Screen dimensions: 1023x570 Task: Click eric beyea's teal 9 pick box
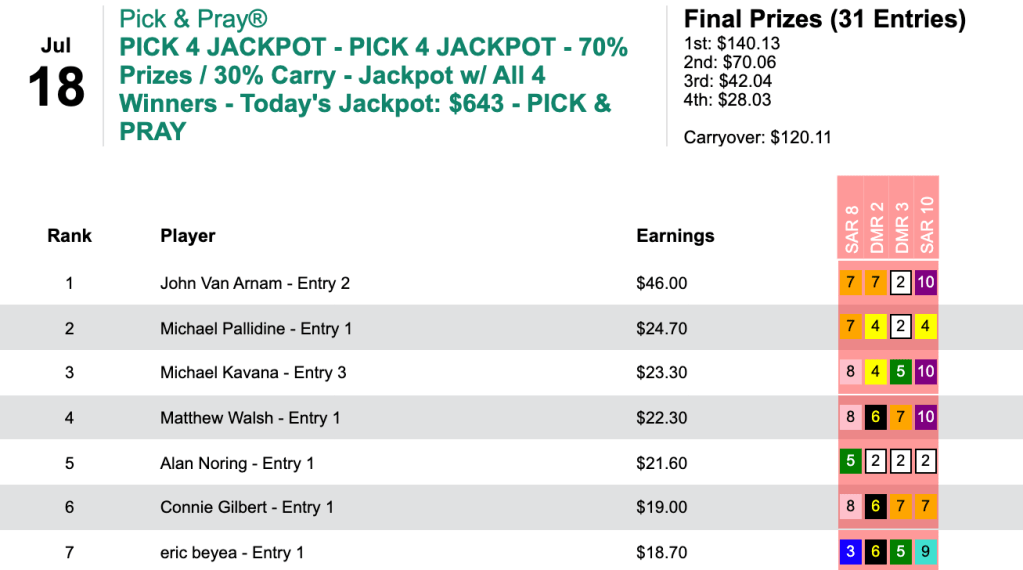(926, 552)
